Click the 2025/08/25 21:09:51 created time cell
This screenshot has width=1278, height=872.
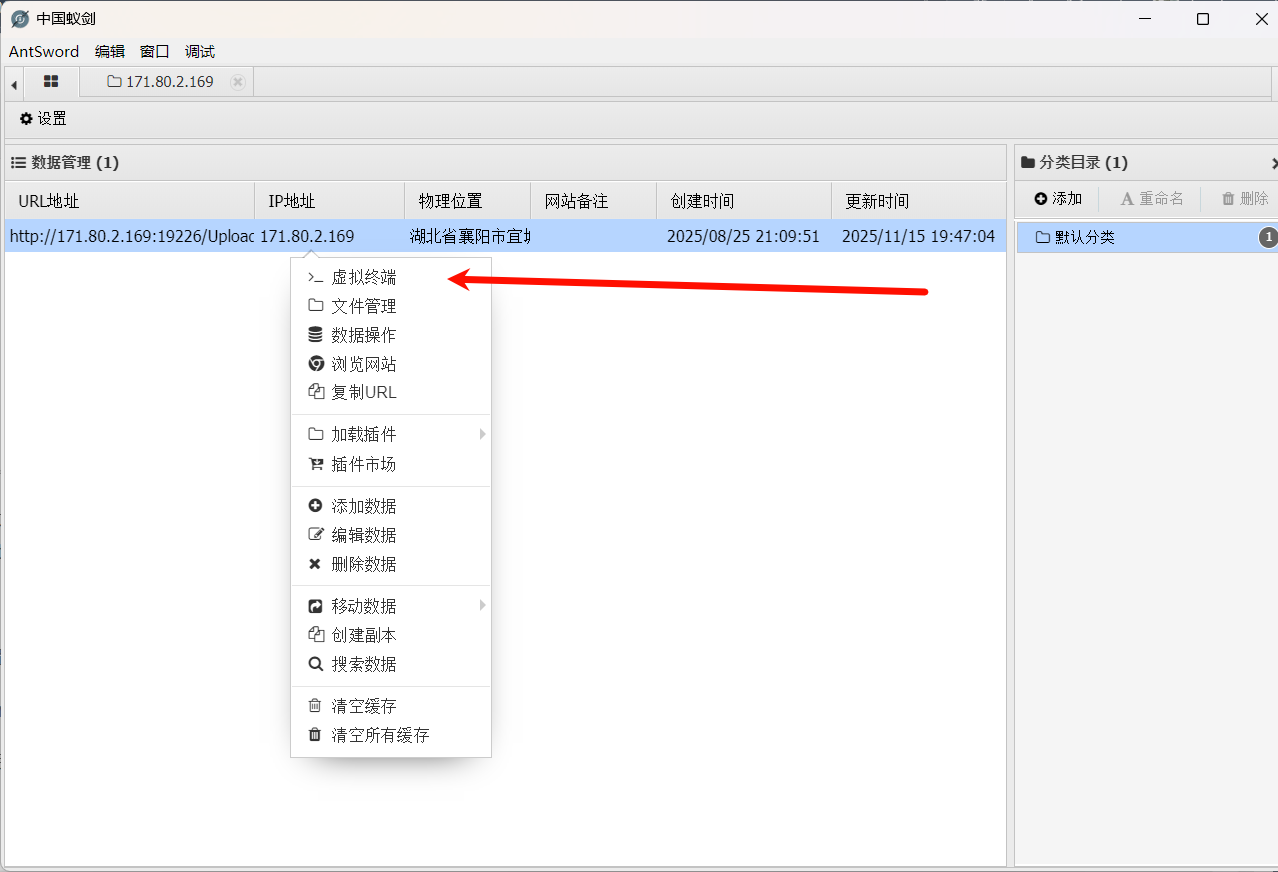point(743,237)
